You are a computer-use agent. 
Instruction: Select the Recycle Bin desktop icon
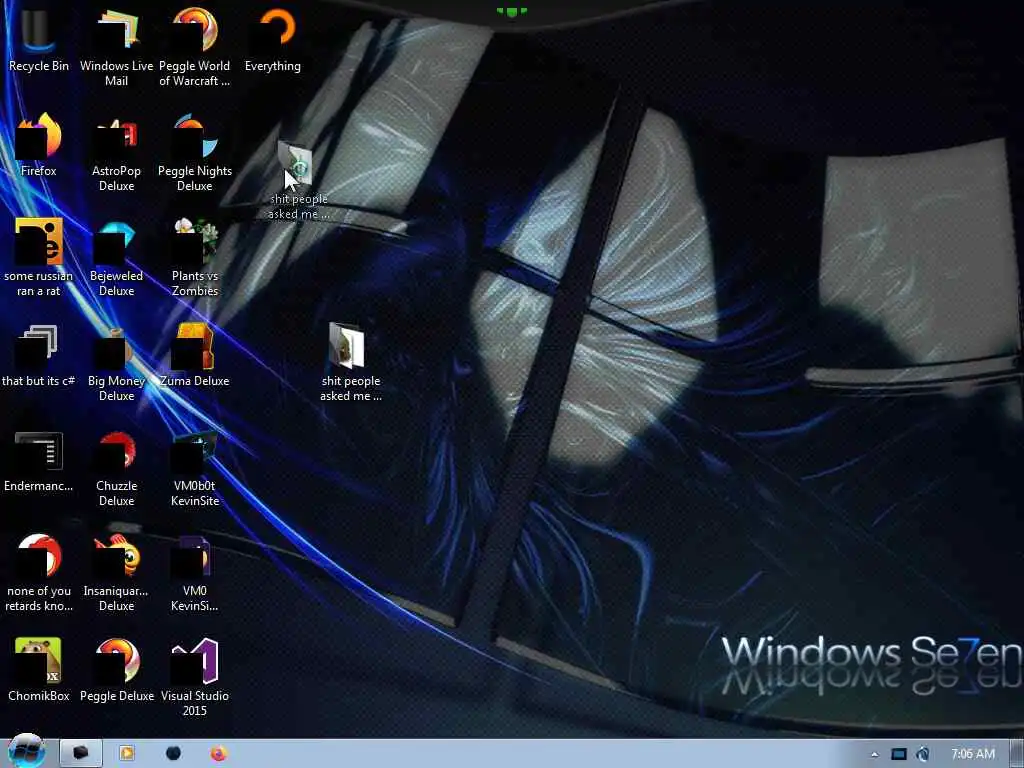[39, 40]
